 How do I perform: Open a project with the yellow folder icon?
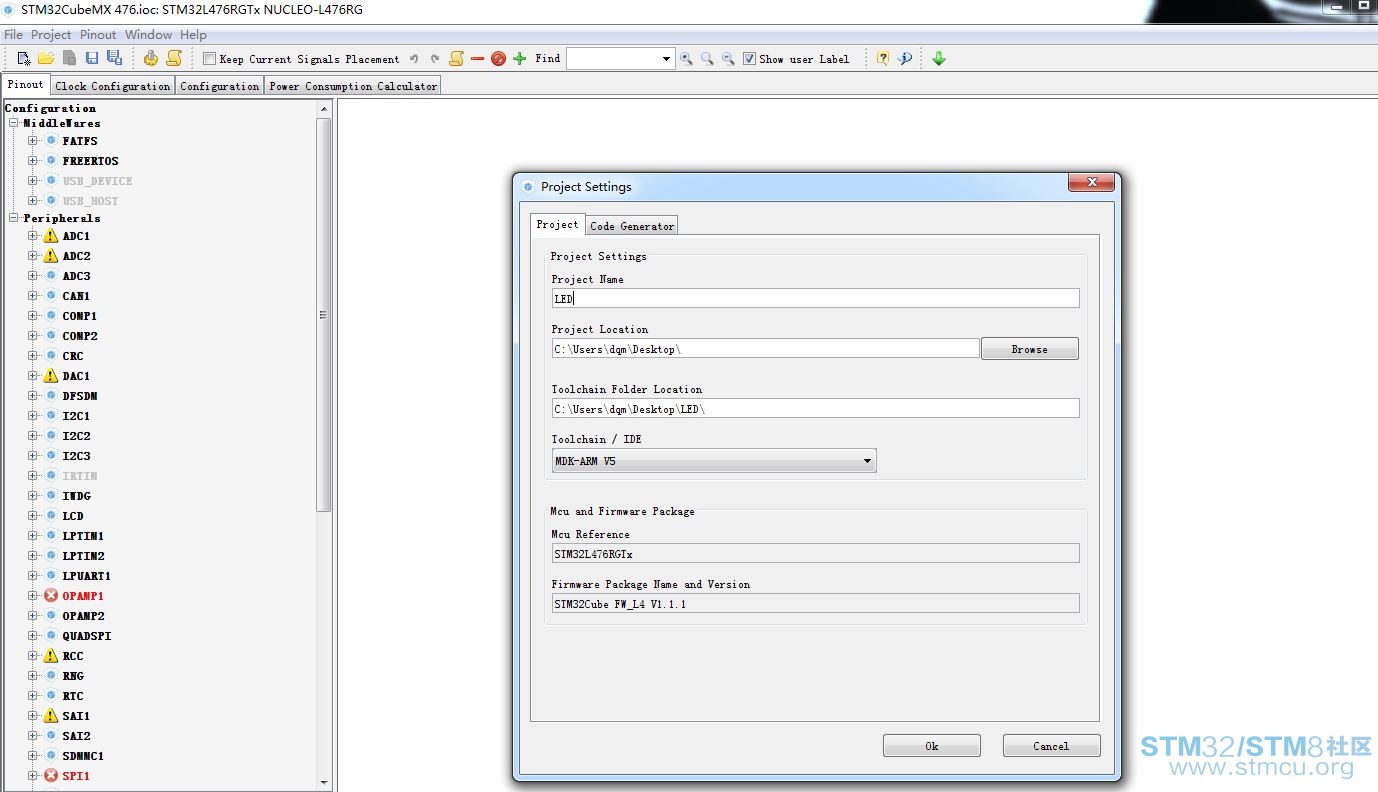[x=46, y=58]
